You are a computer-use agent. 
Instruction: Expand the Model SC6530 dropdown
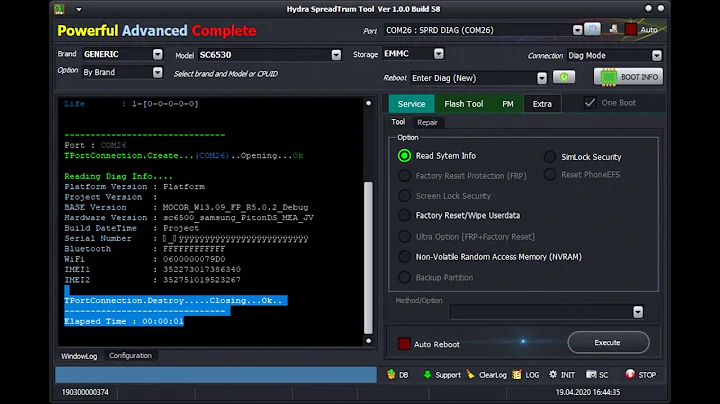(336, 55)
